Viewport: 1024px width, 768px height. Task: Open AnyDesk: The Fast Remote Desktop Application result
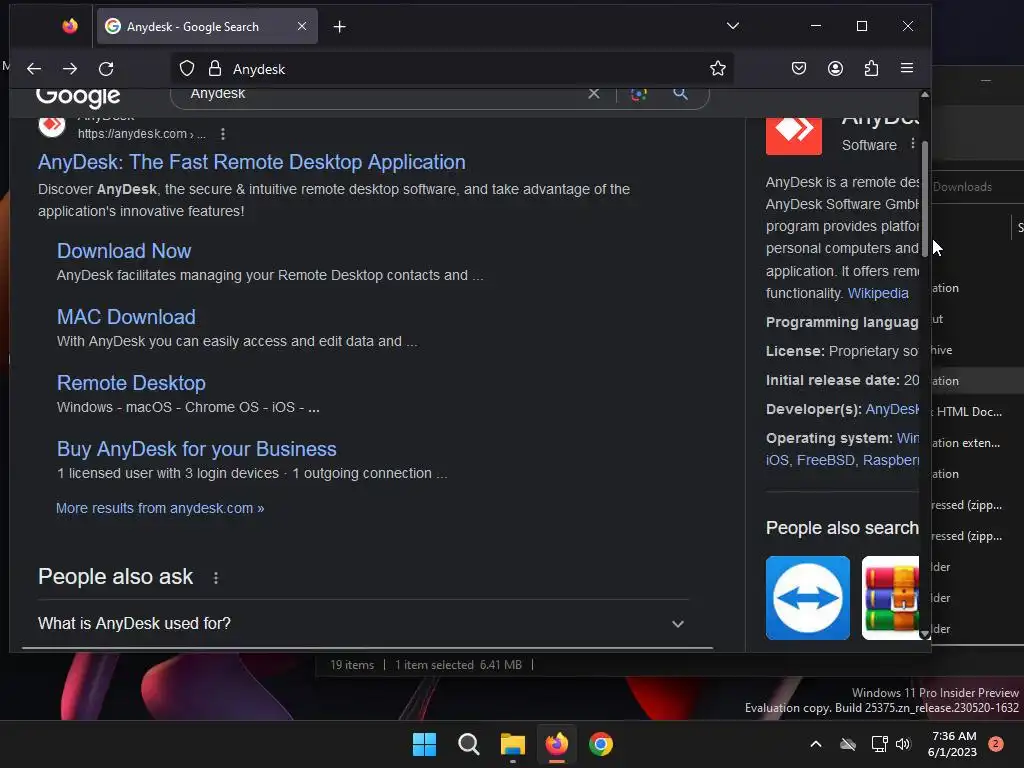coord(251,162)
